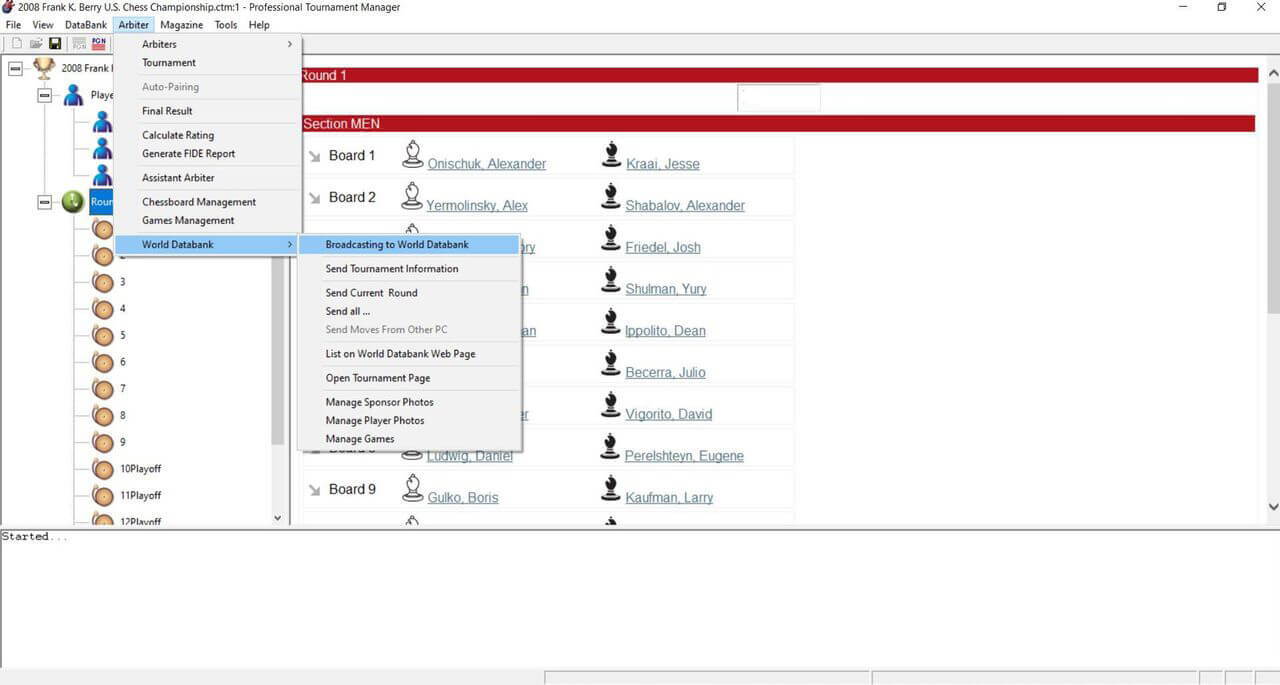Screen dimensions: 1280x685
Task: Open the DataBank menu
Action: tap(86, 25)
